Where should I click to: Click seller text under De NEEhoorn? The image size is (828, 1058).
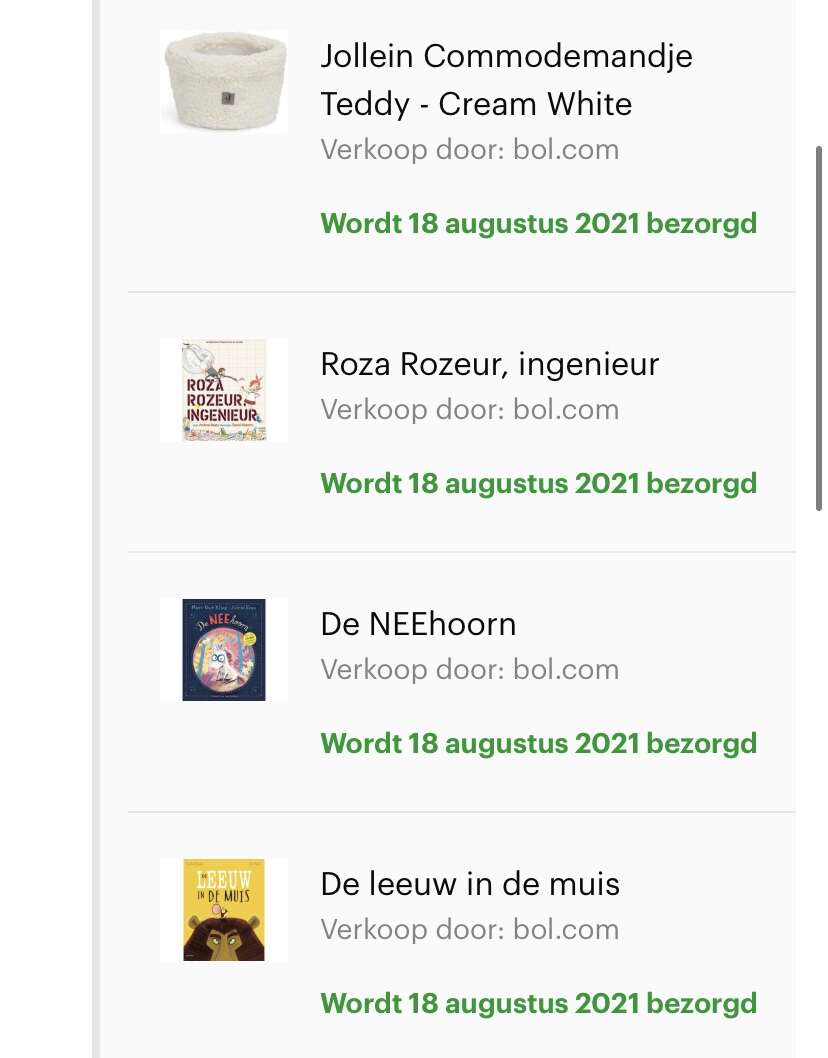coord(470,669)
